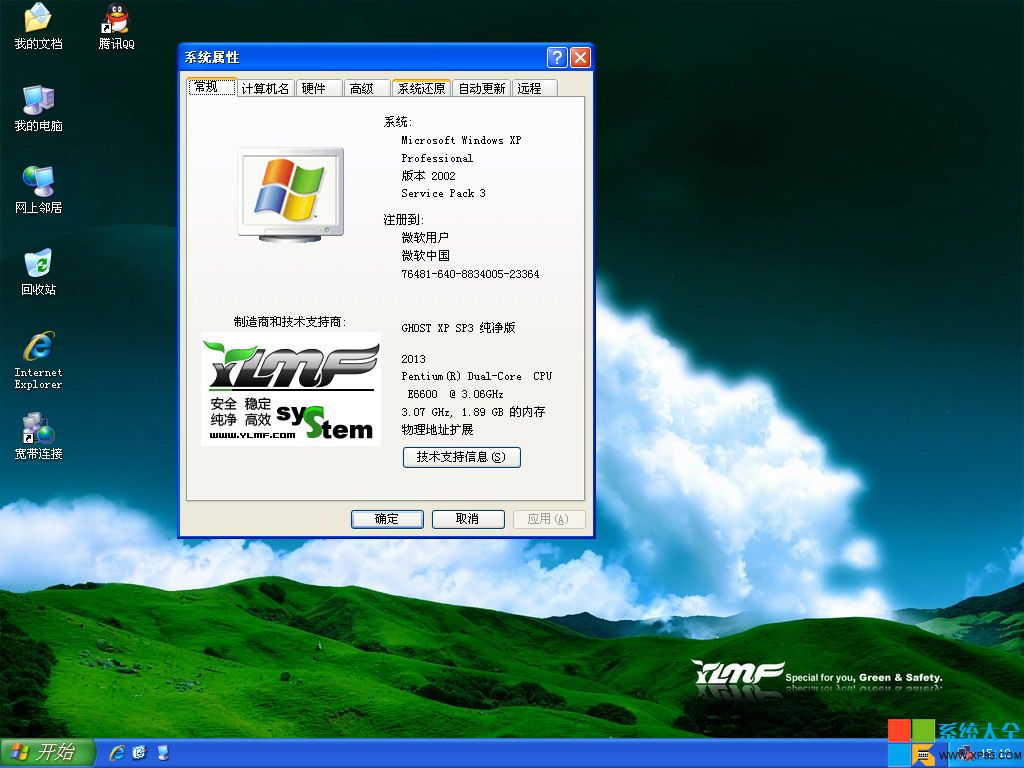The width and height of the screenshot is (1024, 768).
Task: Select the 宽带连接 desktop shortcut
Action: (38, 436)
